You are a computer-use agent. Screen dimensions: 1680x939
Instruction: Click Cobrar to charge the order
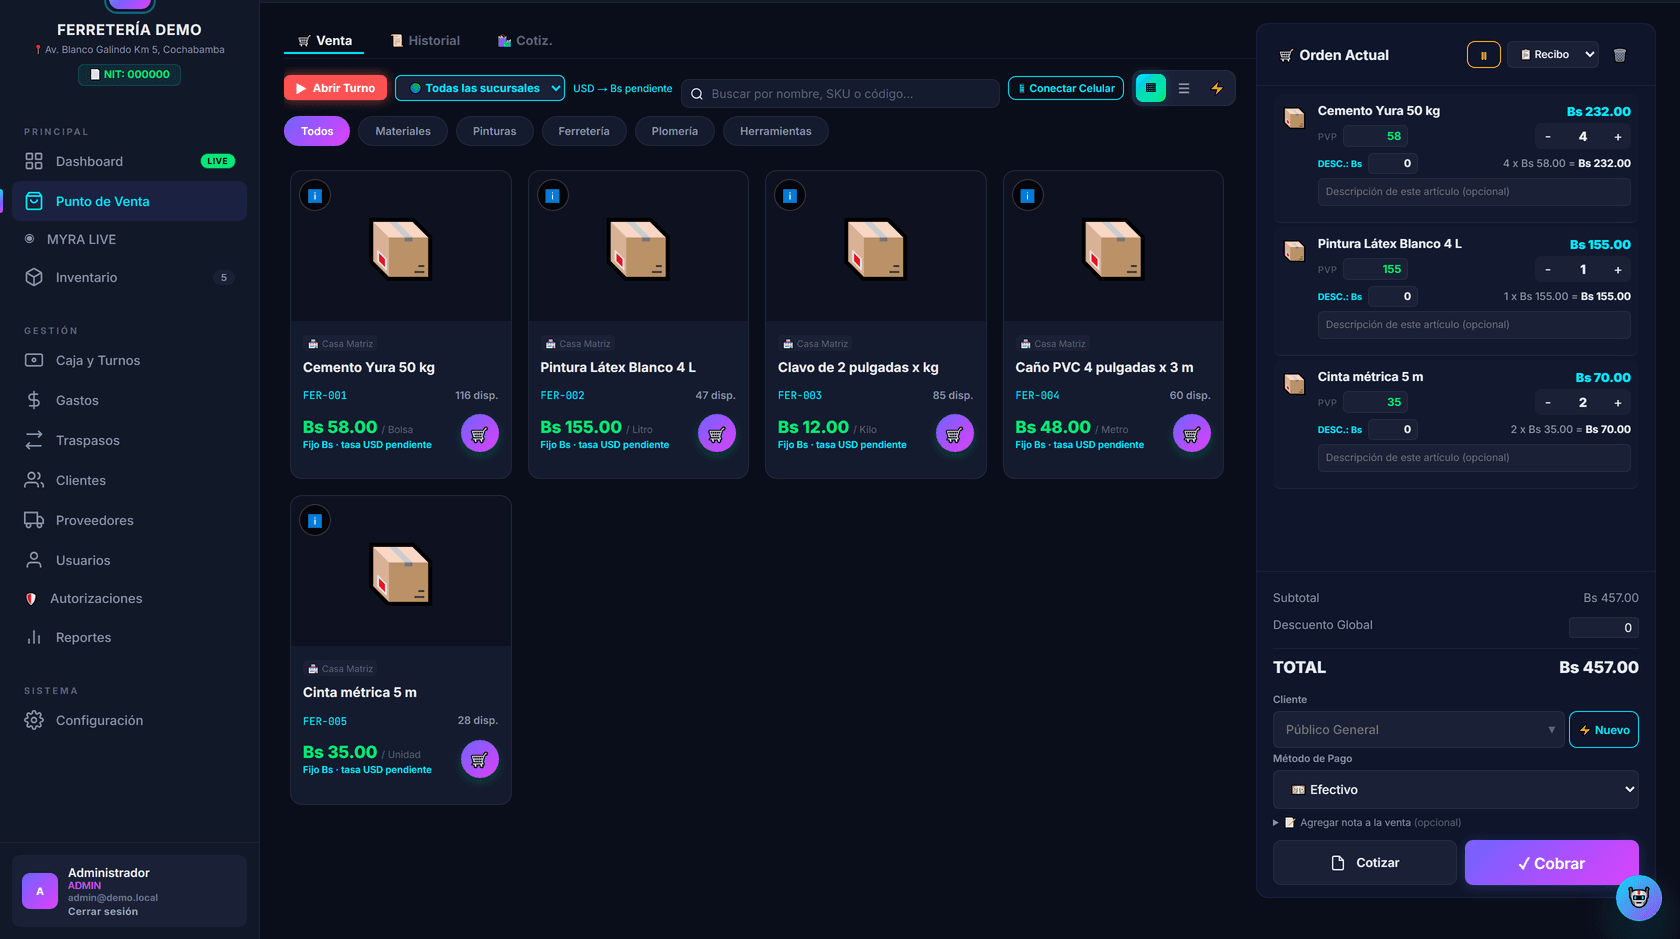coord(1551,863)
